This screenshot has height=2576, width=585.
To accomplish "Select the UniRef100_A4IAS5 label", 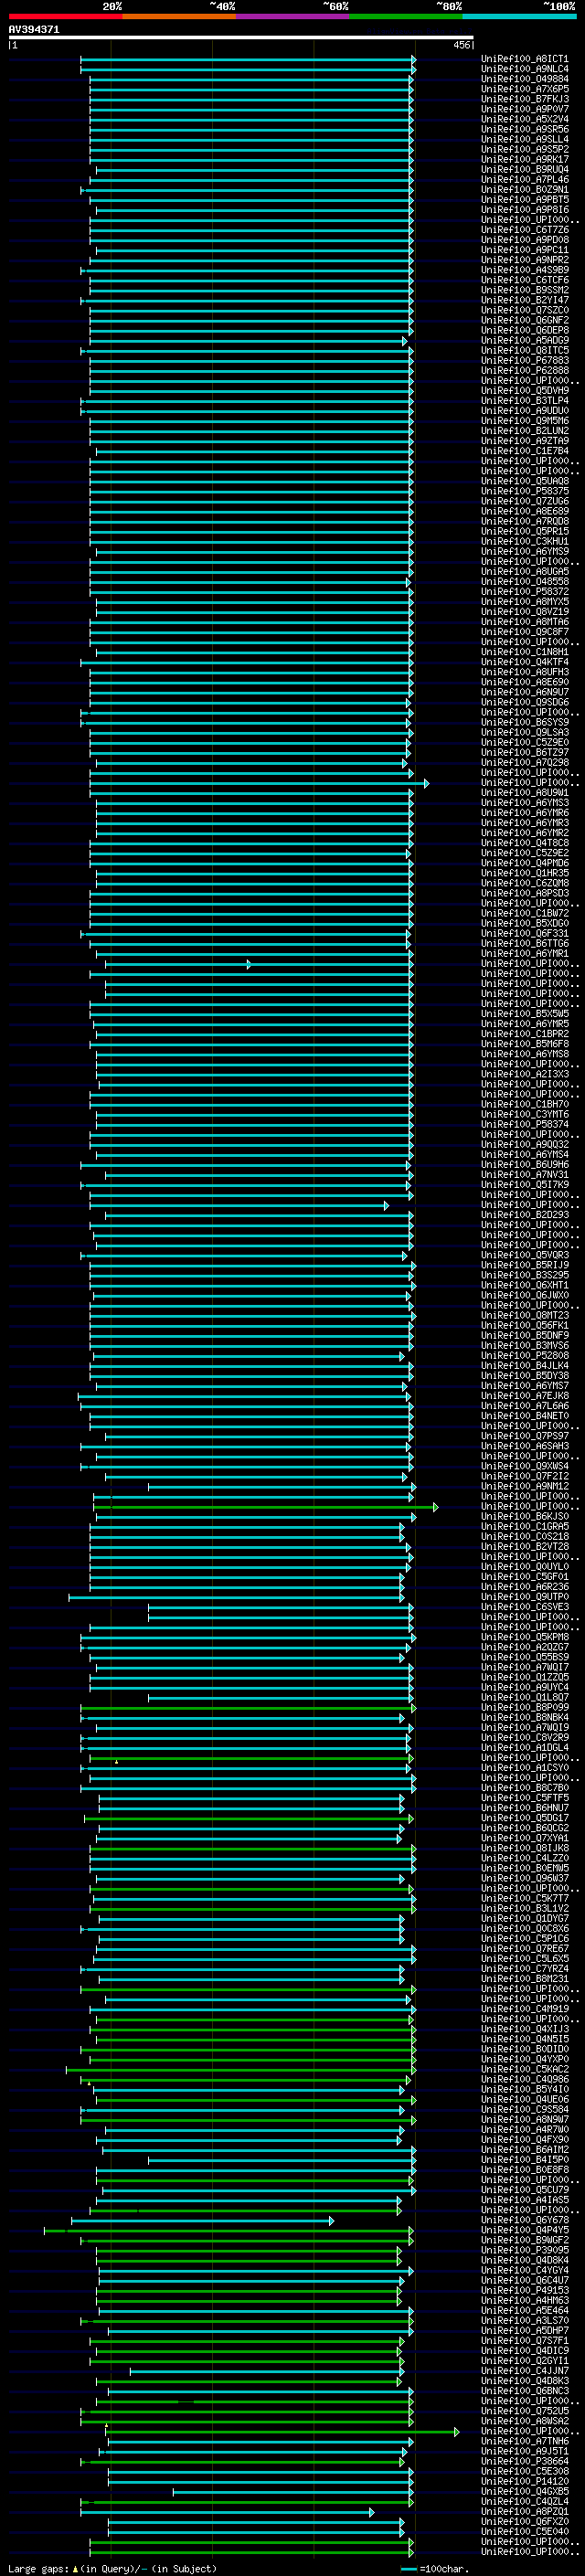I will 525,2200.
